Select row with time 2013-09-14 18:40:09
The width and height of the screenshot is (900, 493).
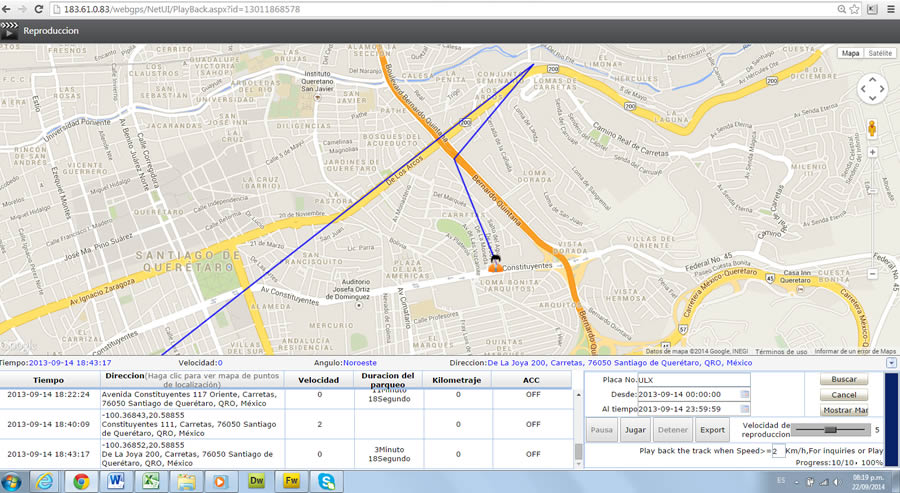pyautogui.click(x=286, y=424)
